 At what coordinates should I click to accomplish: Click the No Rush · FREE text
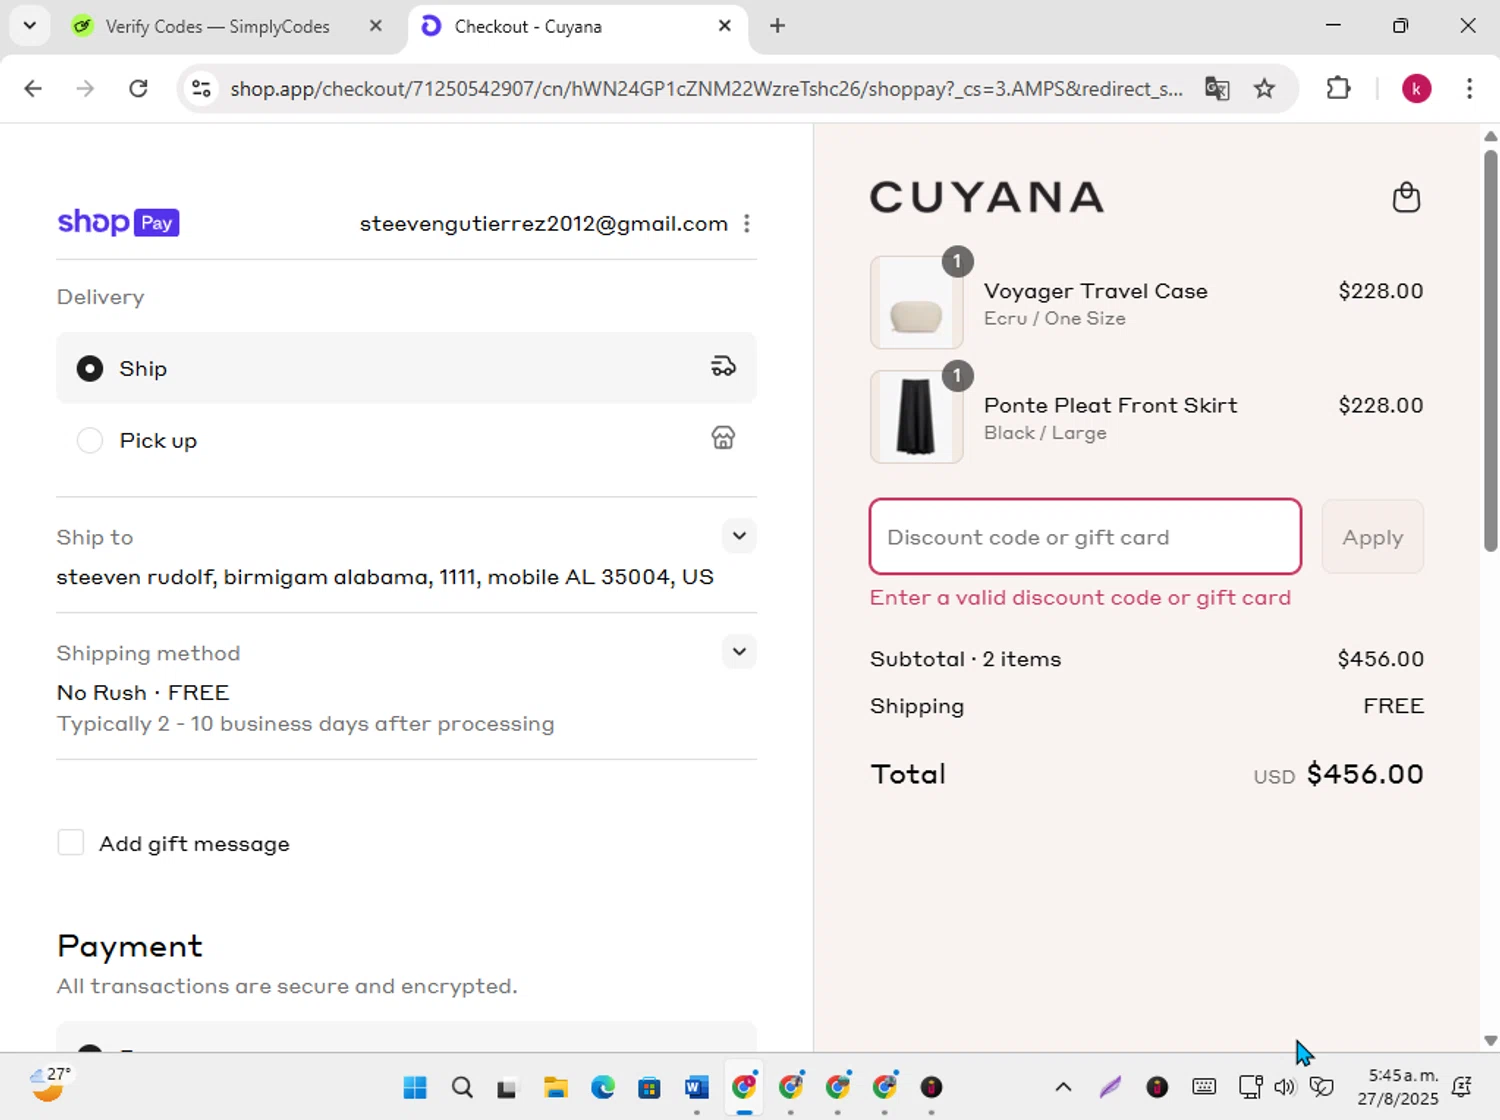(x=143, y=692)
